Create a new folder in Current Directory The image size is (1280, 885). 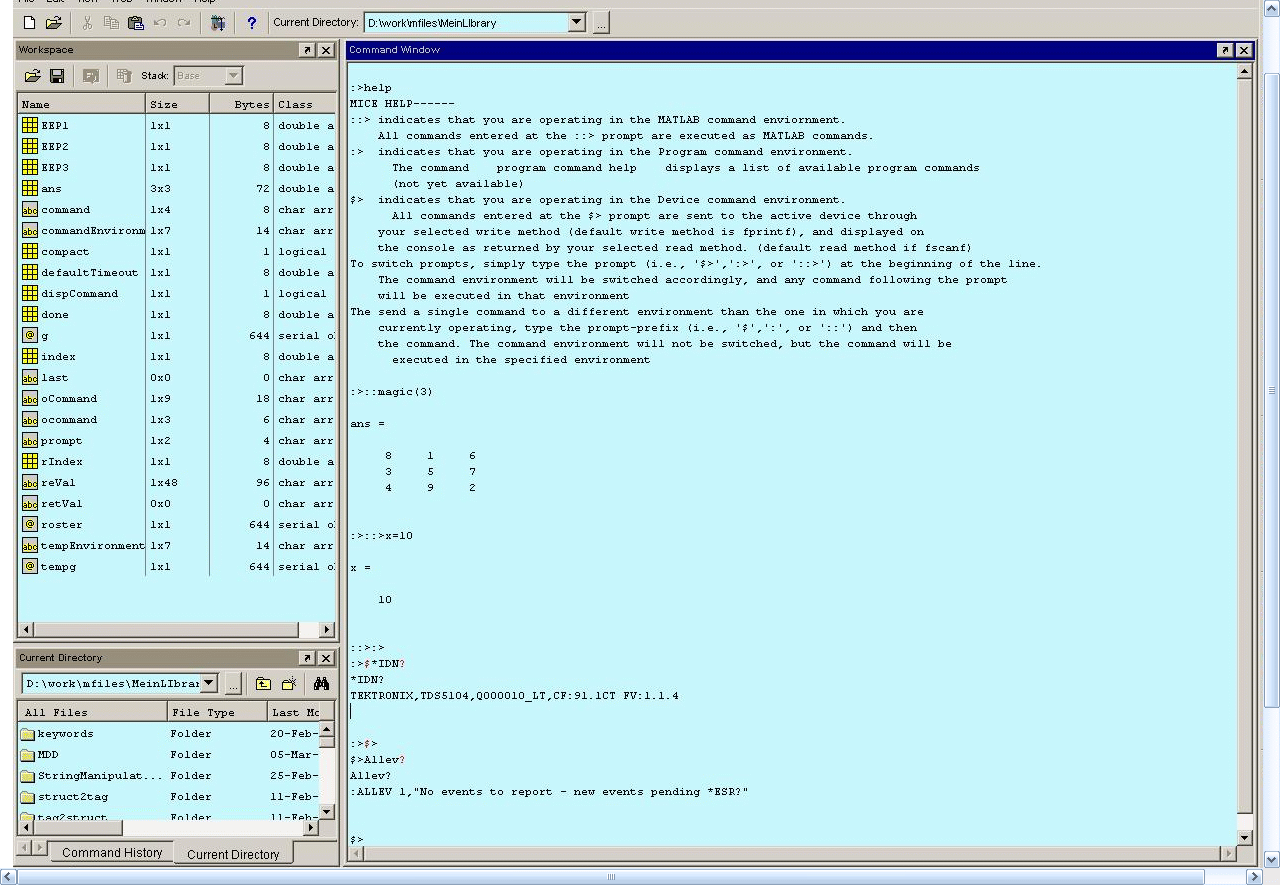click(x=289, y=684)
